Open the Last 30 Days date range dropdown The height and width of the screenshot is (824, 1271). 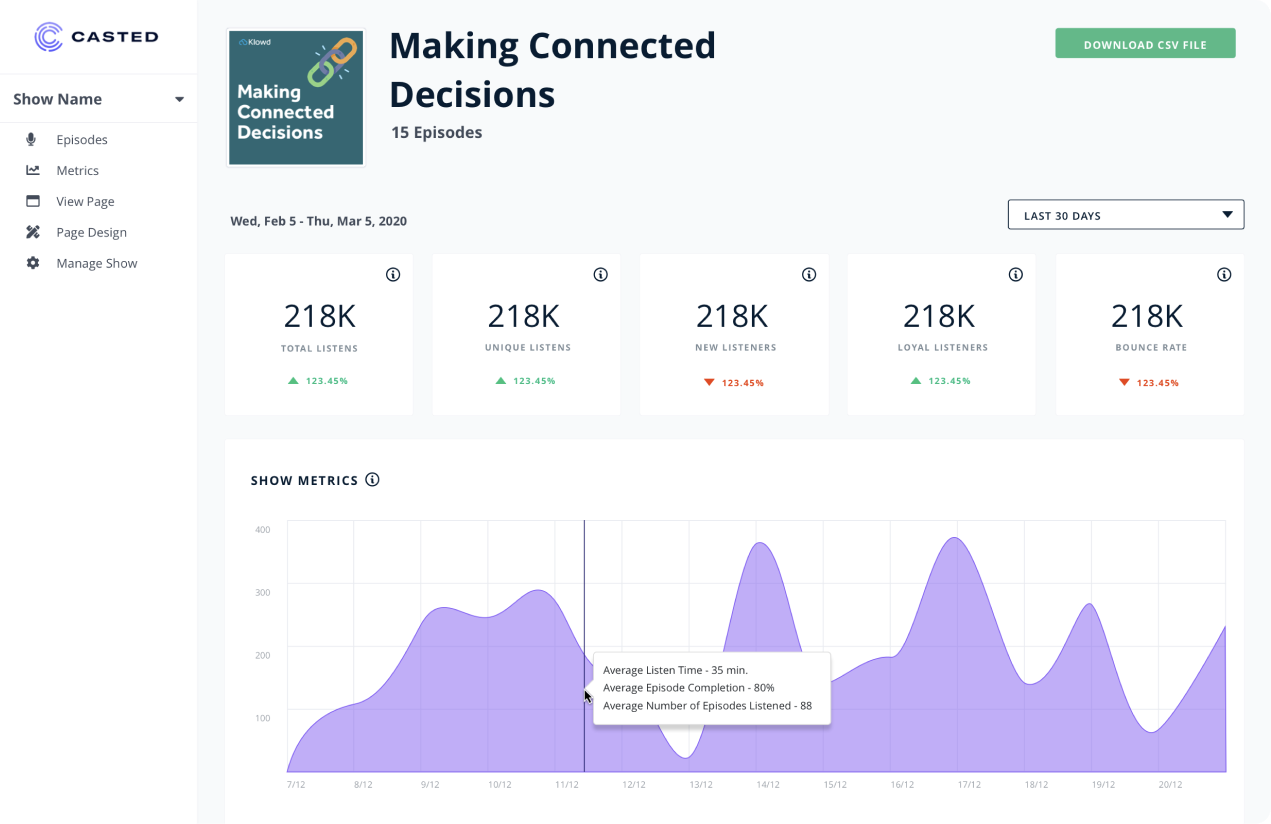click(x=1125, y=215)
